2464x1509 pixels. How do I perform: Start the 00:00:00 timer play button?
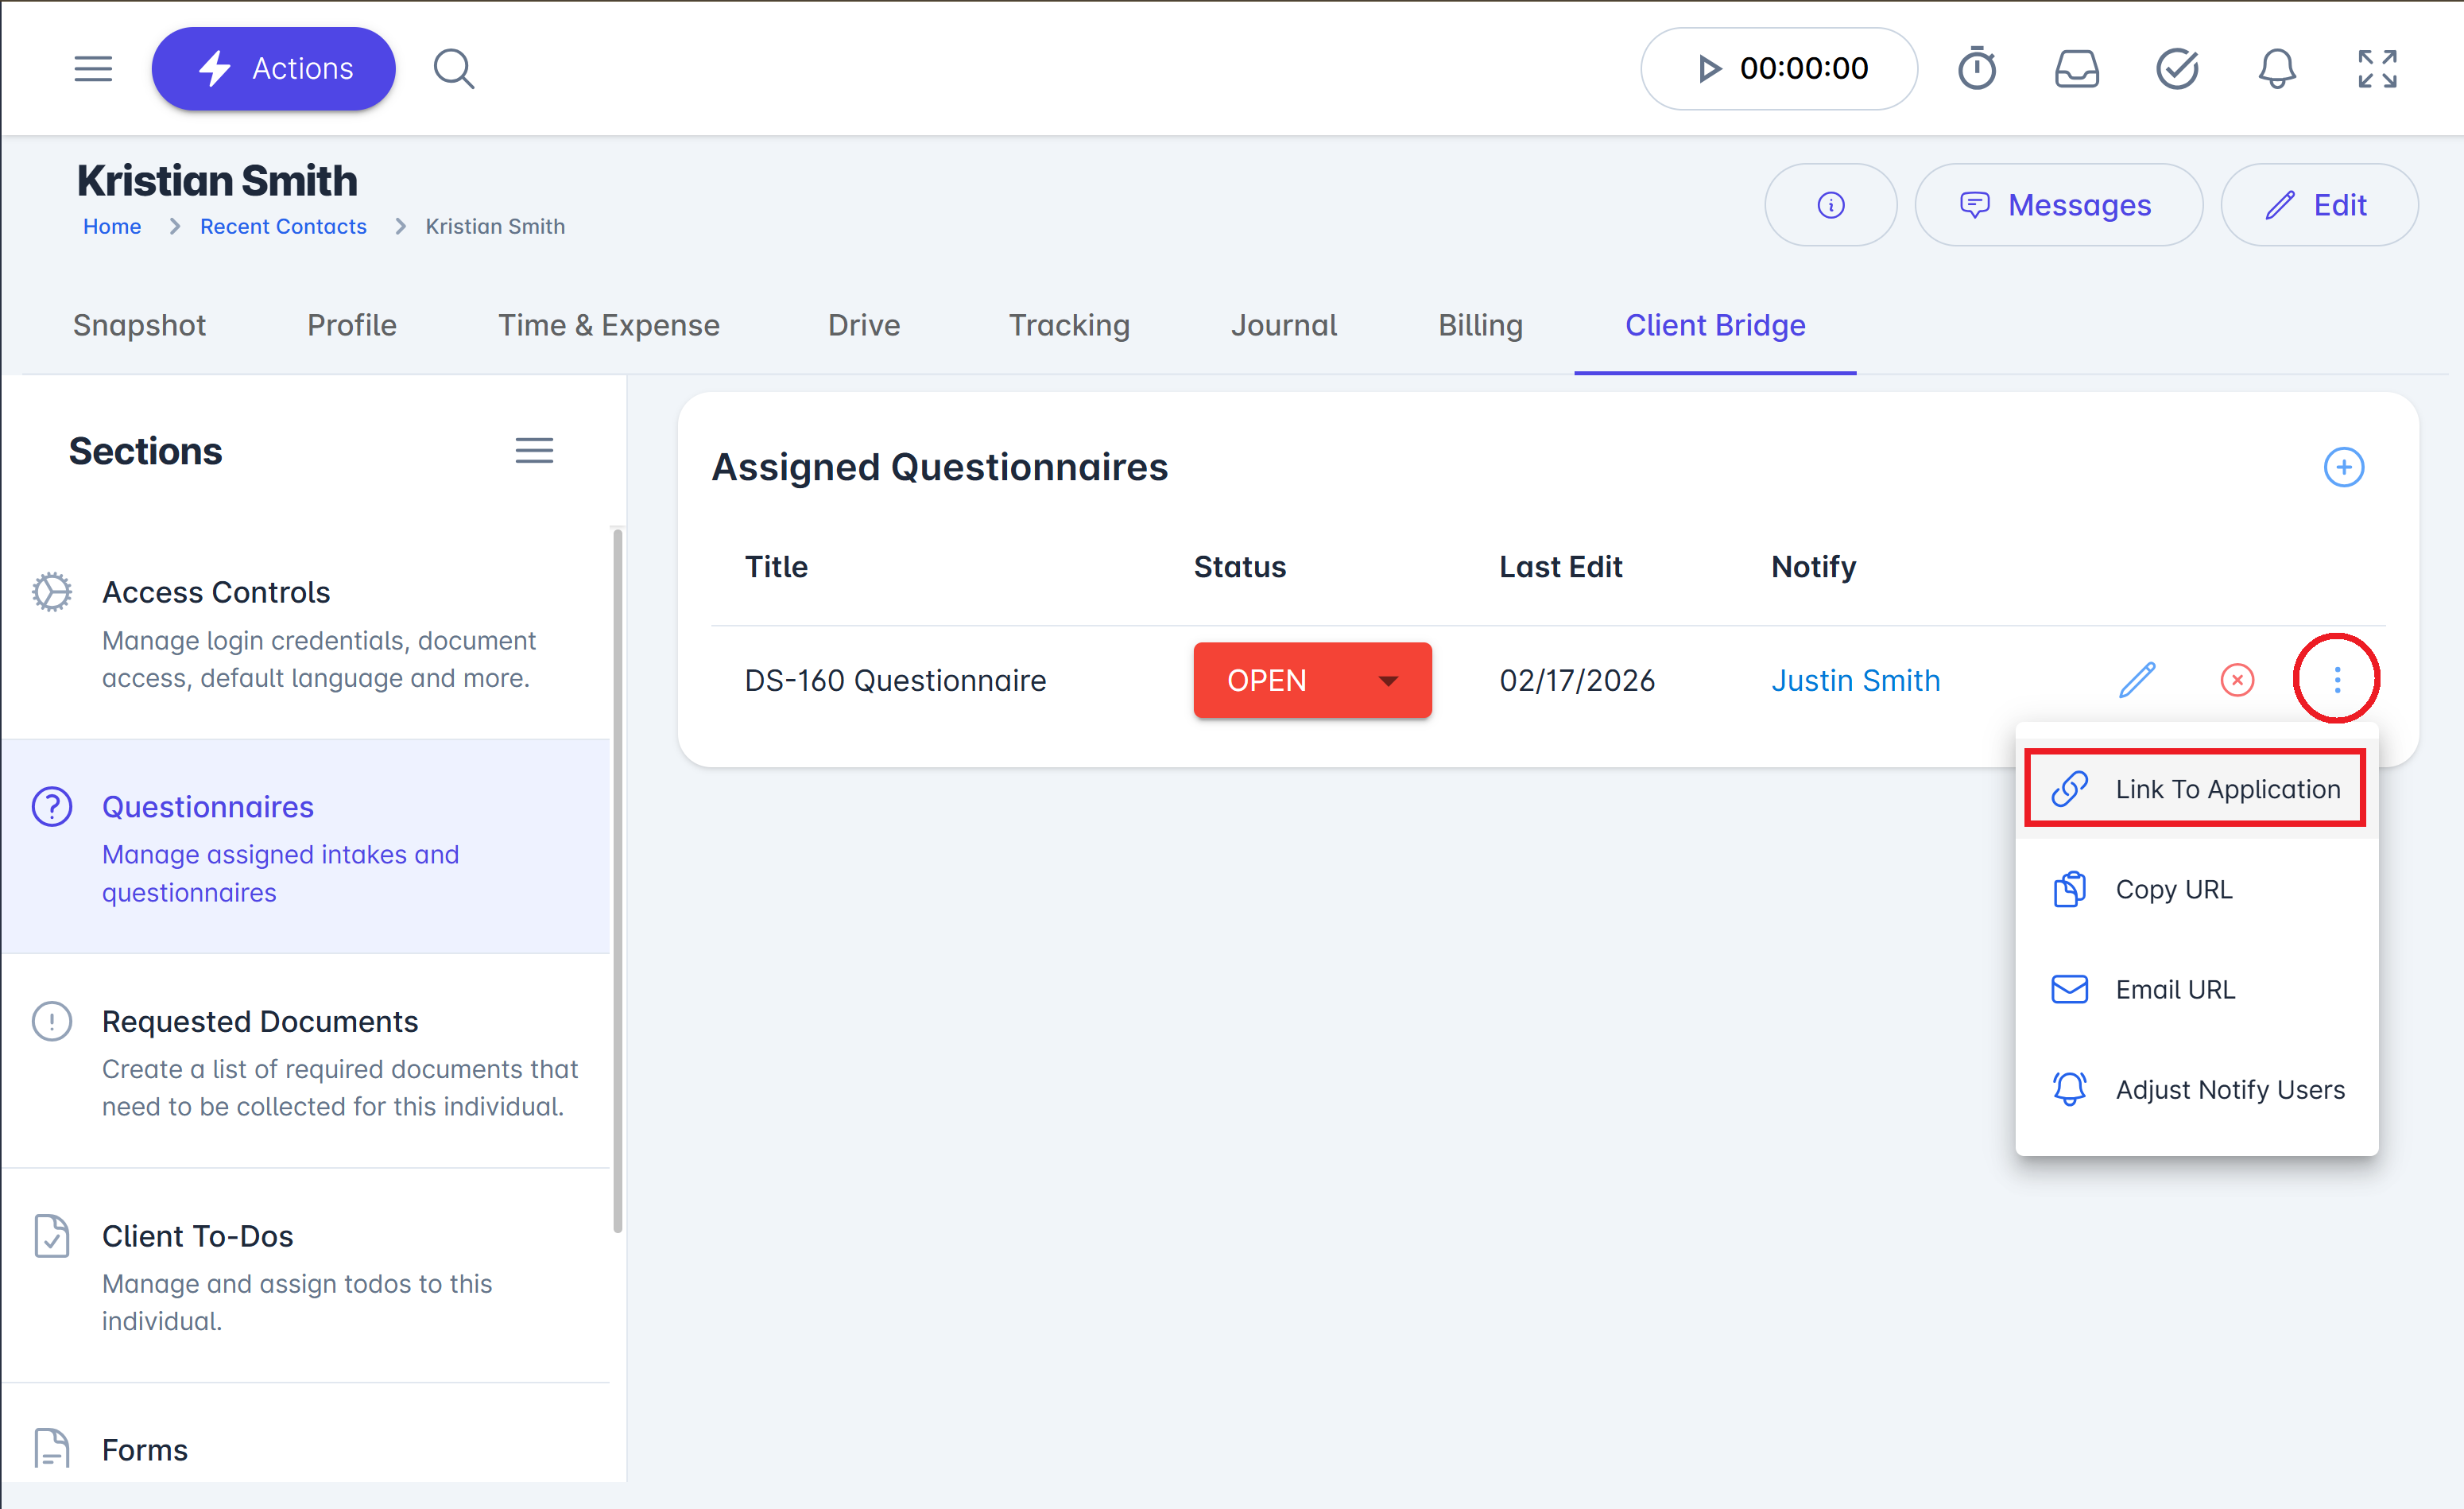(x=1709, y=69)
